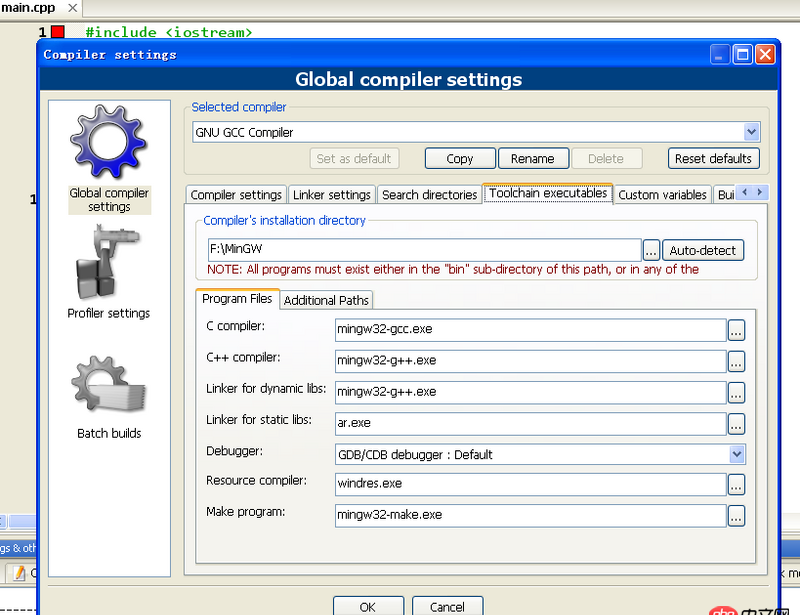Click the Auto-detect button
This screenshot has width=800, height=615.
[x=703, y=250]
